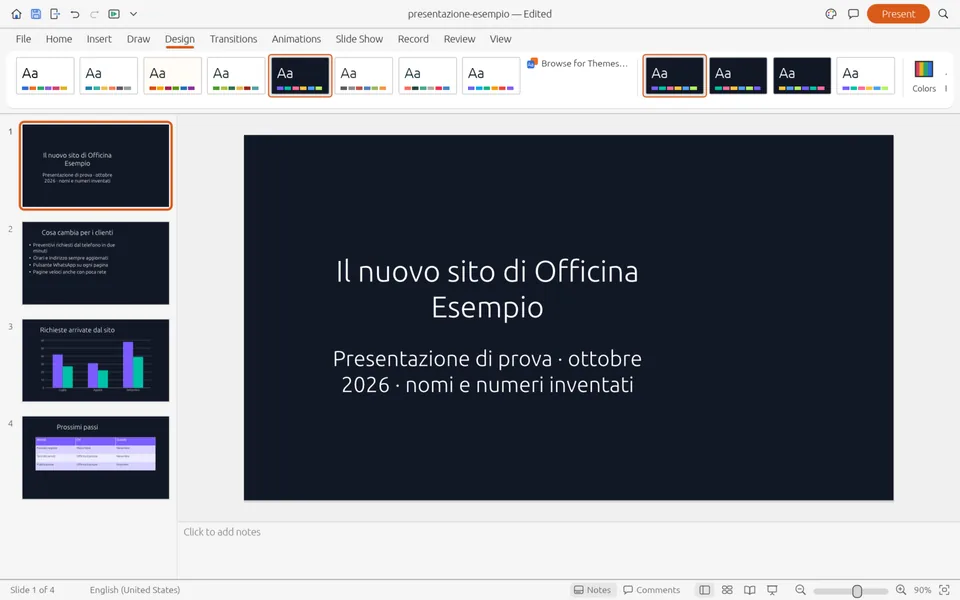Apply the last light theme before Browse
The height and width of the screenshot is (600, 960).
(491, 75)
